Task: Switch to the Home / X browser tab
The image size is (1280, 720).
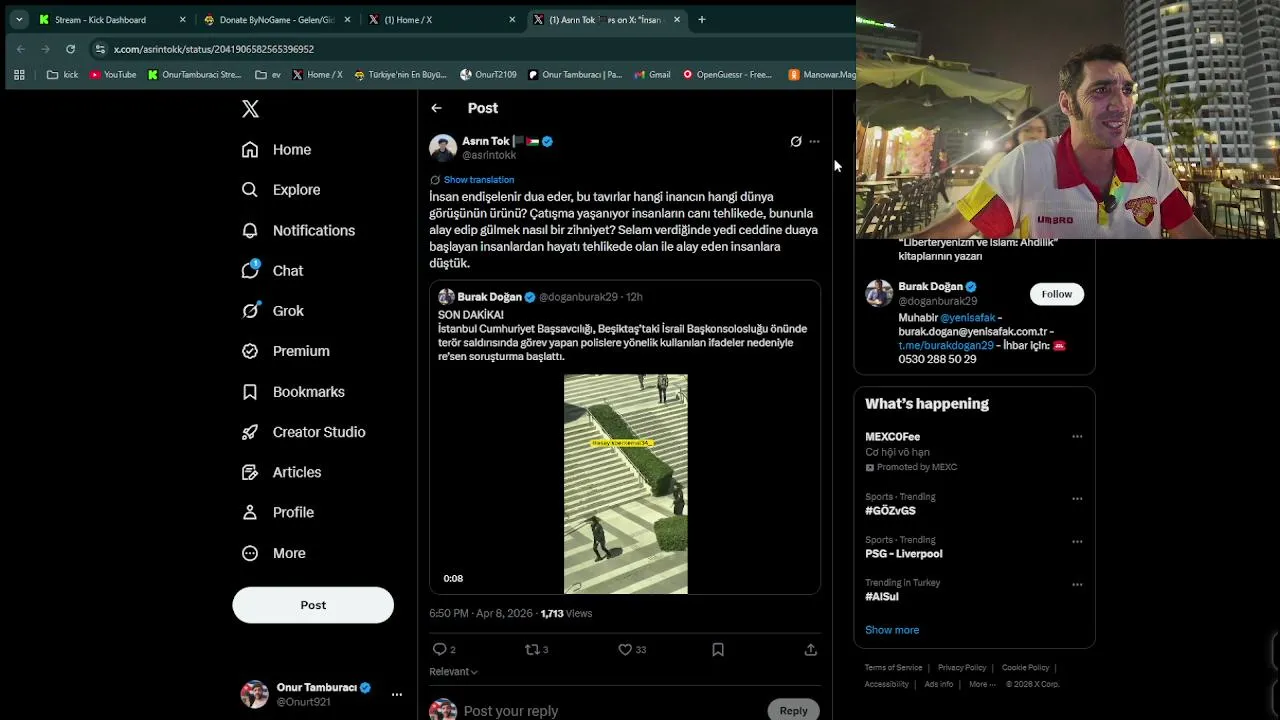Action: [442, 20]
